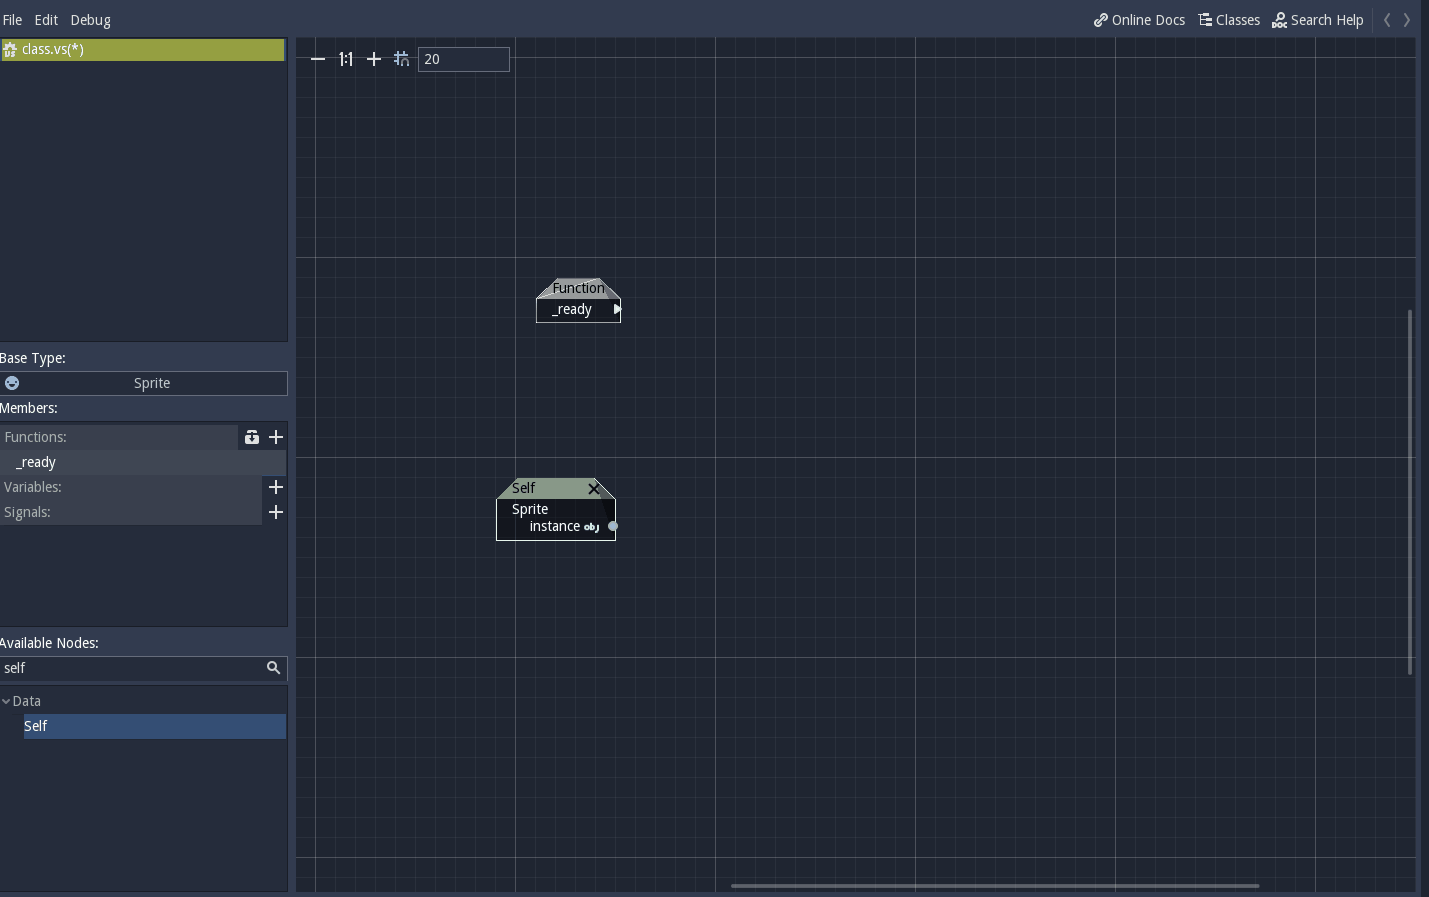This screenshot has height=897, width=1429.
Task: Select the _ready function in Functions list
Action: (x=35, y=462)
